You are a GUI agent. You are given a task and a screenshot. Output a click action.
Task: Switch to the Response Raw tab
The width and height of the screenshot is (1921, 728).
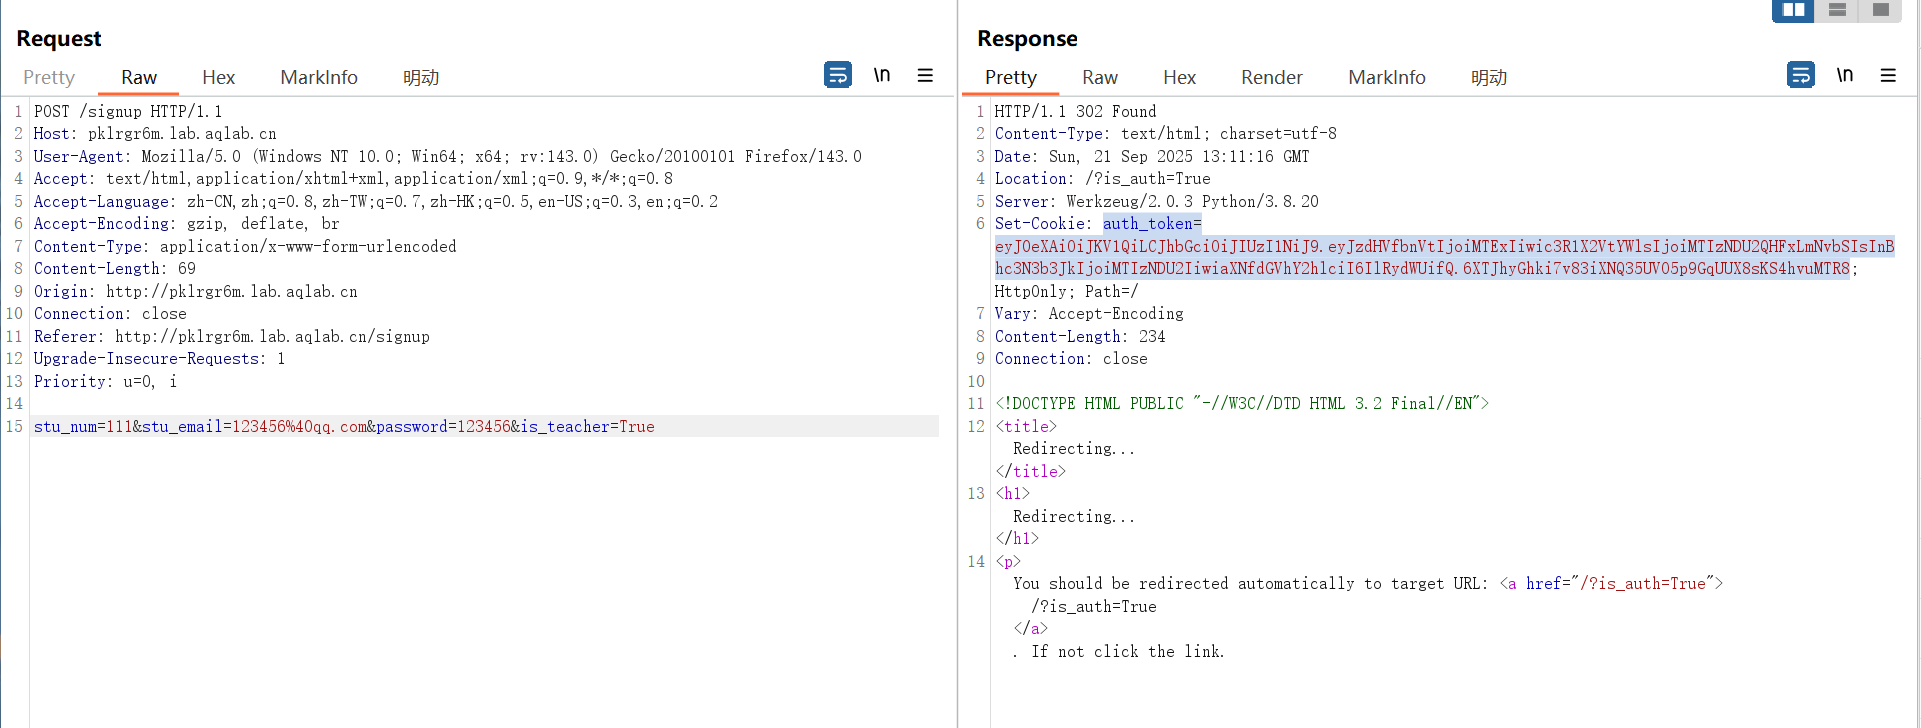pos(1100,77)
